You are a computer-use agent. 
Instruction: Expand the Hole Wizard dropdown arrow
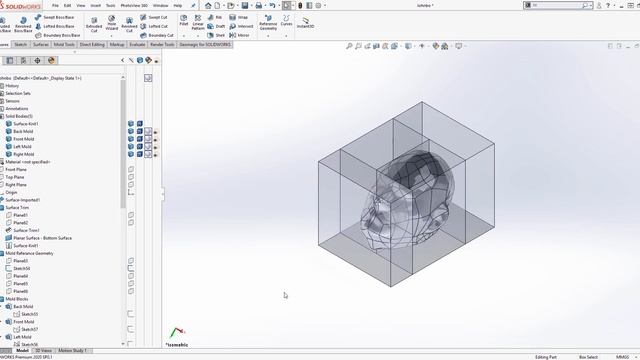click(x=111, y=36)
